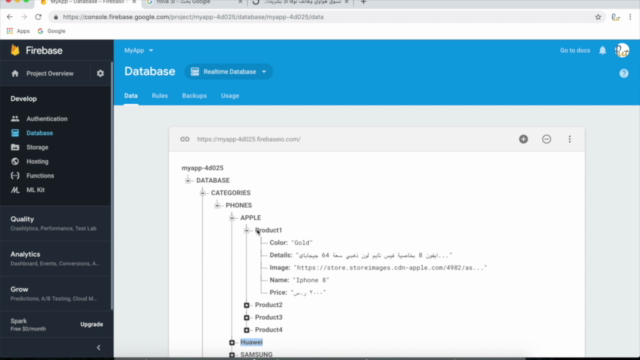Collapse the APPLE node
This screenshot has height=360, width=640.
[232, 218]
